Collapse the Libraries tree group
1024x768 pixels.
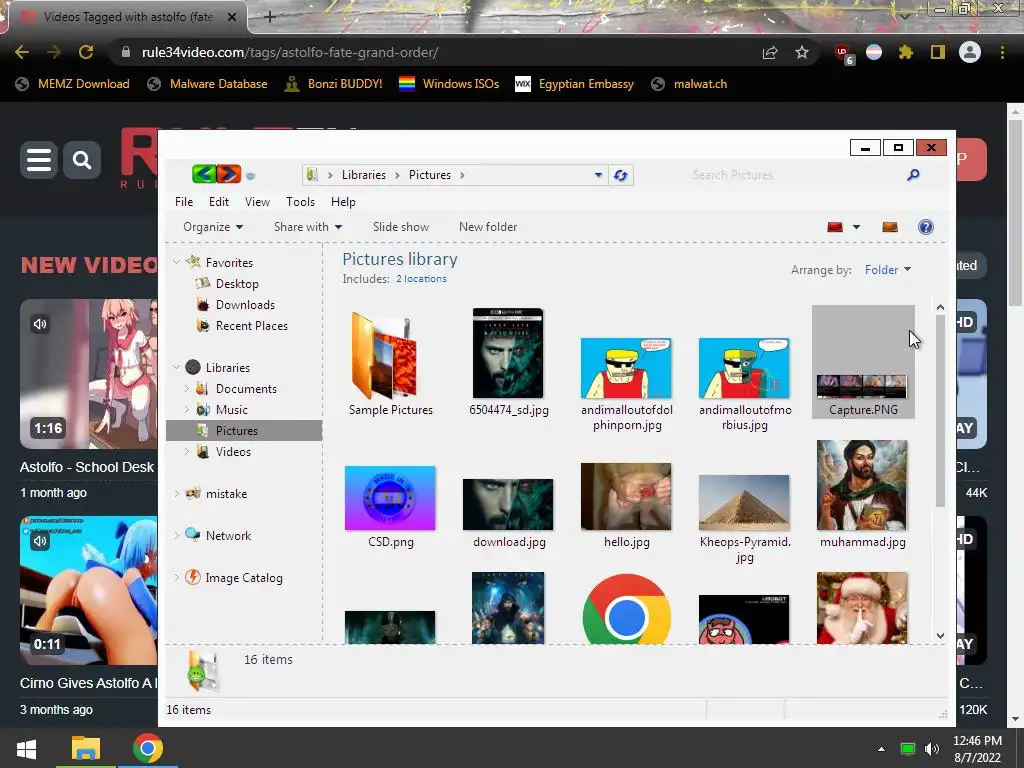click(x=176, y=367)
